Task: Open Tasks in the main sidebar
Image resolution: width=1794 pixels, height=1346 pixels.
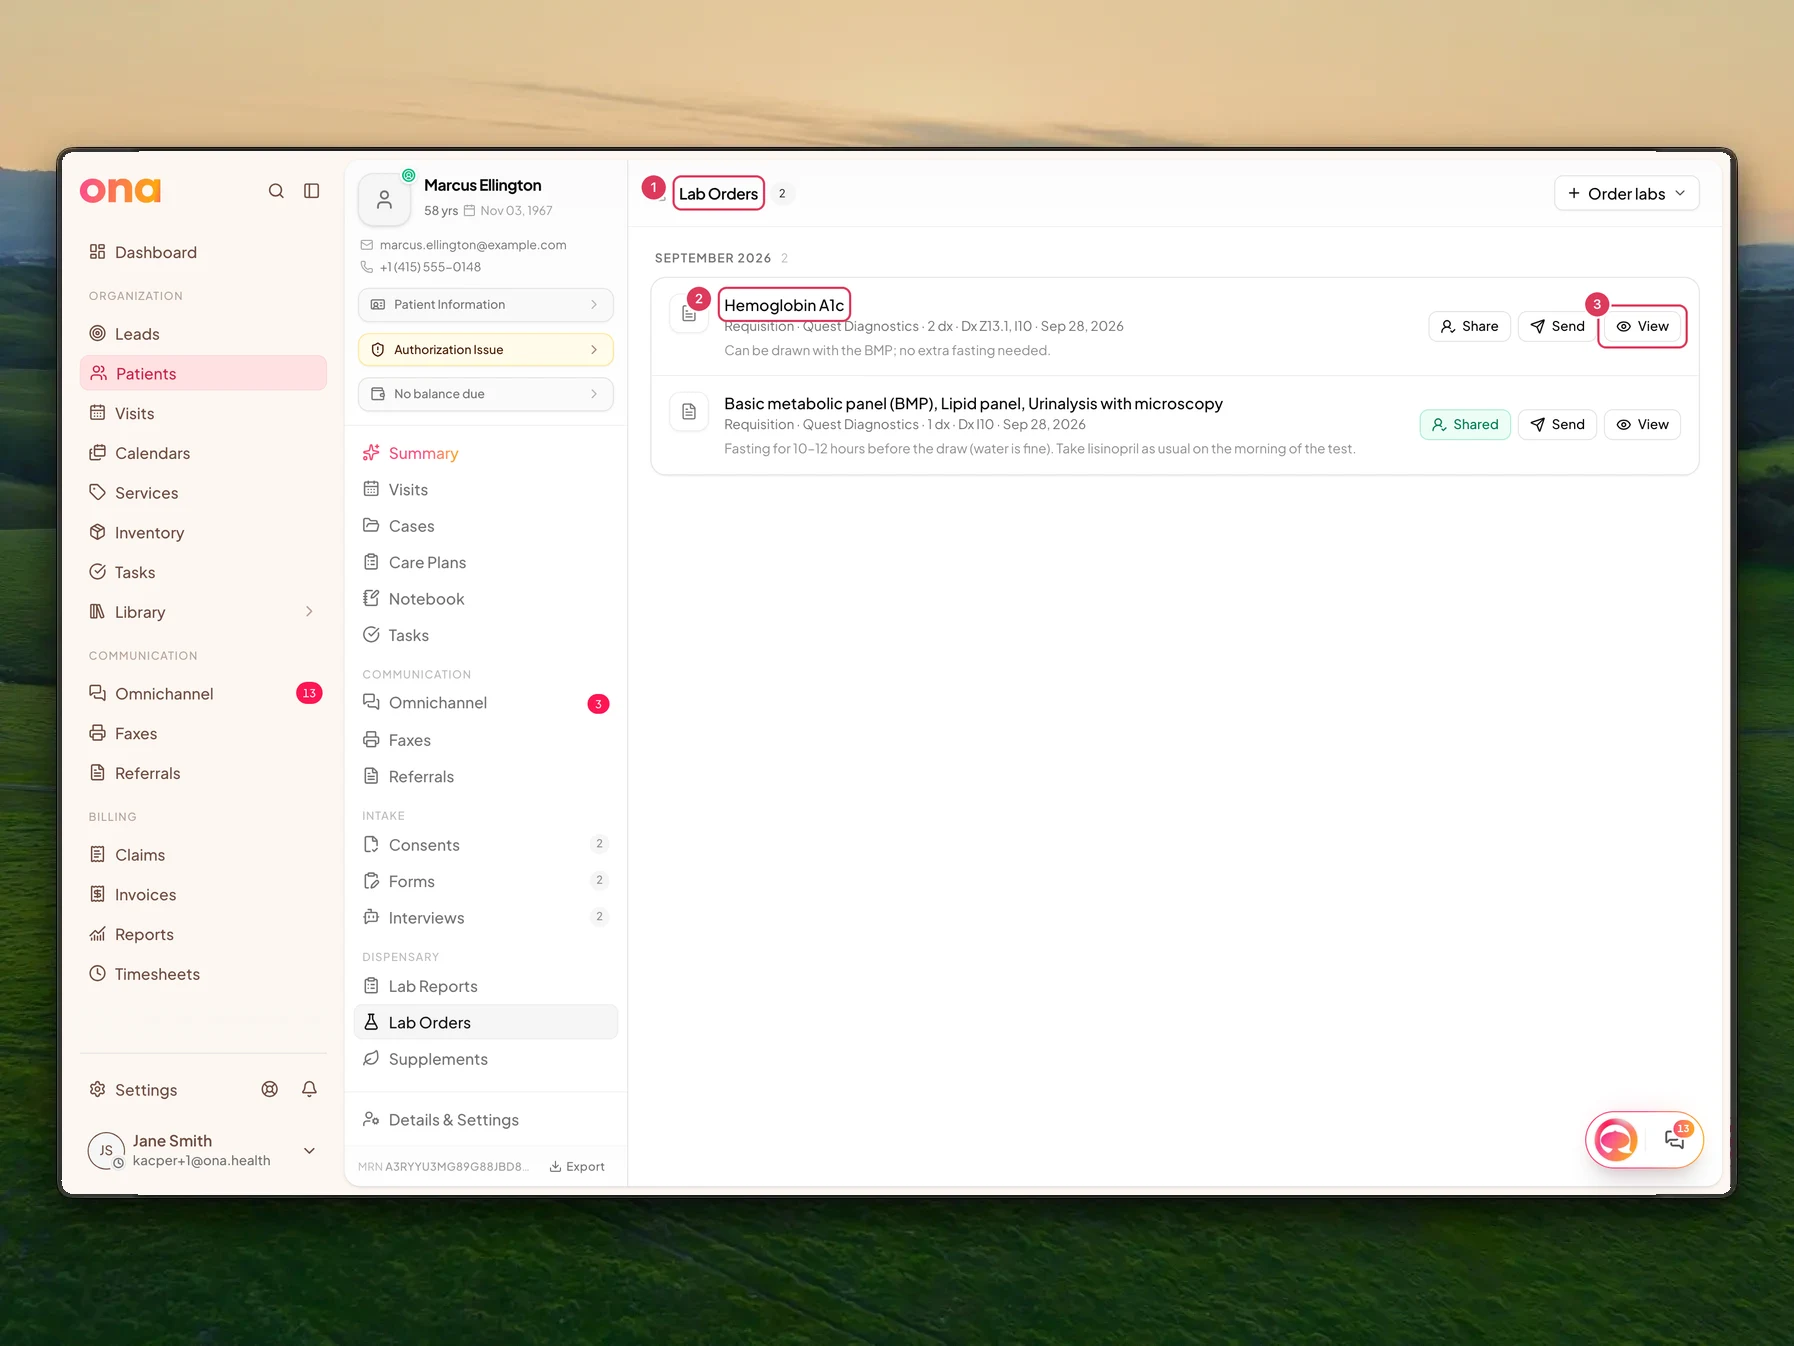Action: coord(203,572)
